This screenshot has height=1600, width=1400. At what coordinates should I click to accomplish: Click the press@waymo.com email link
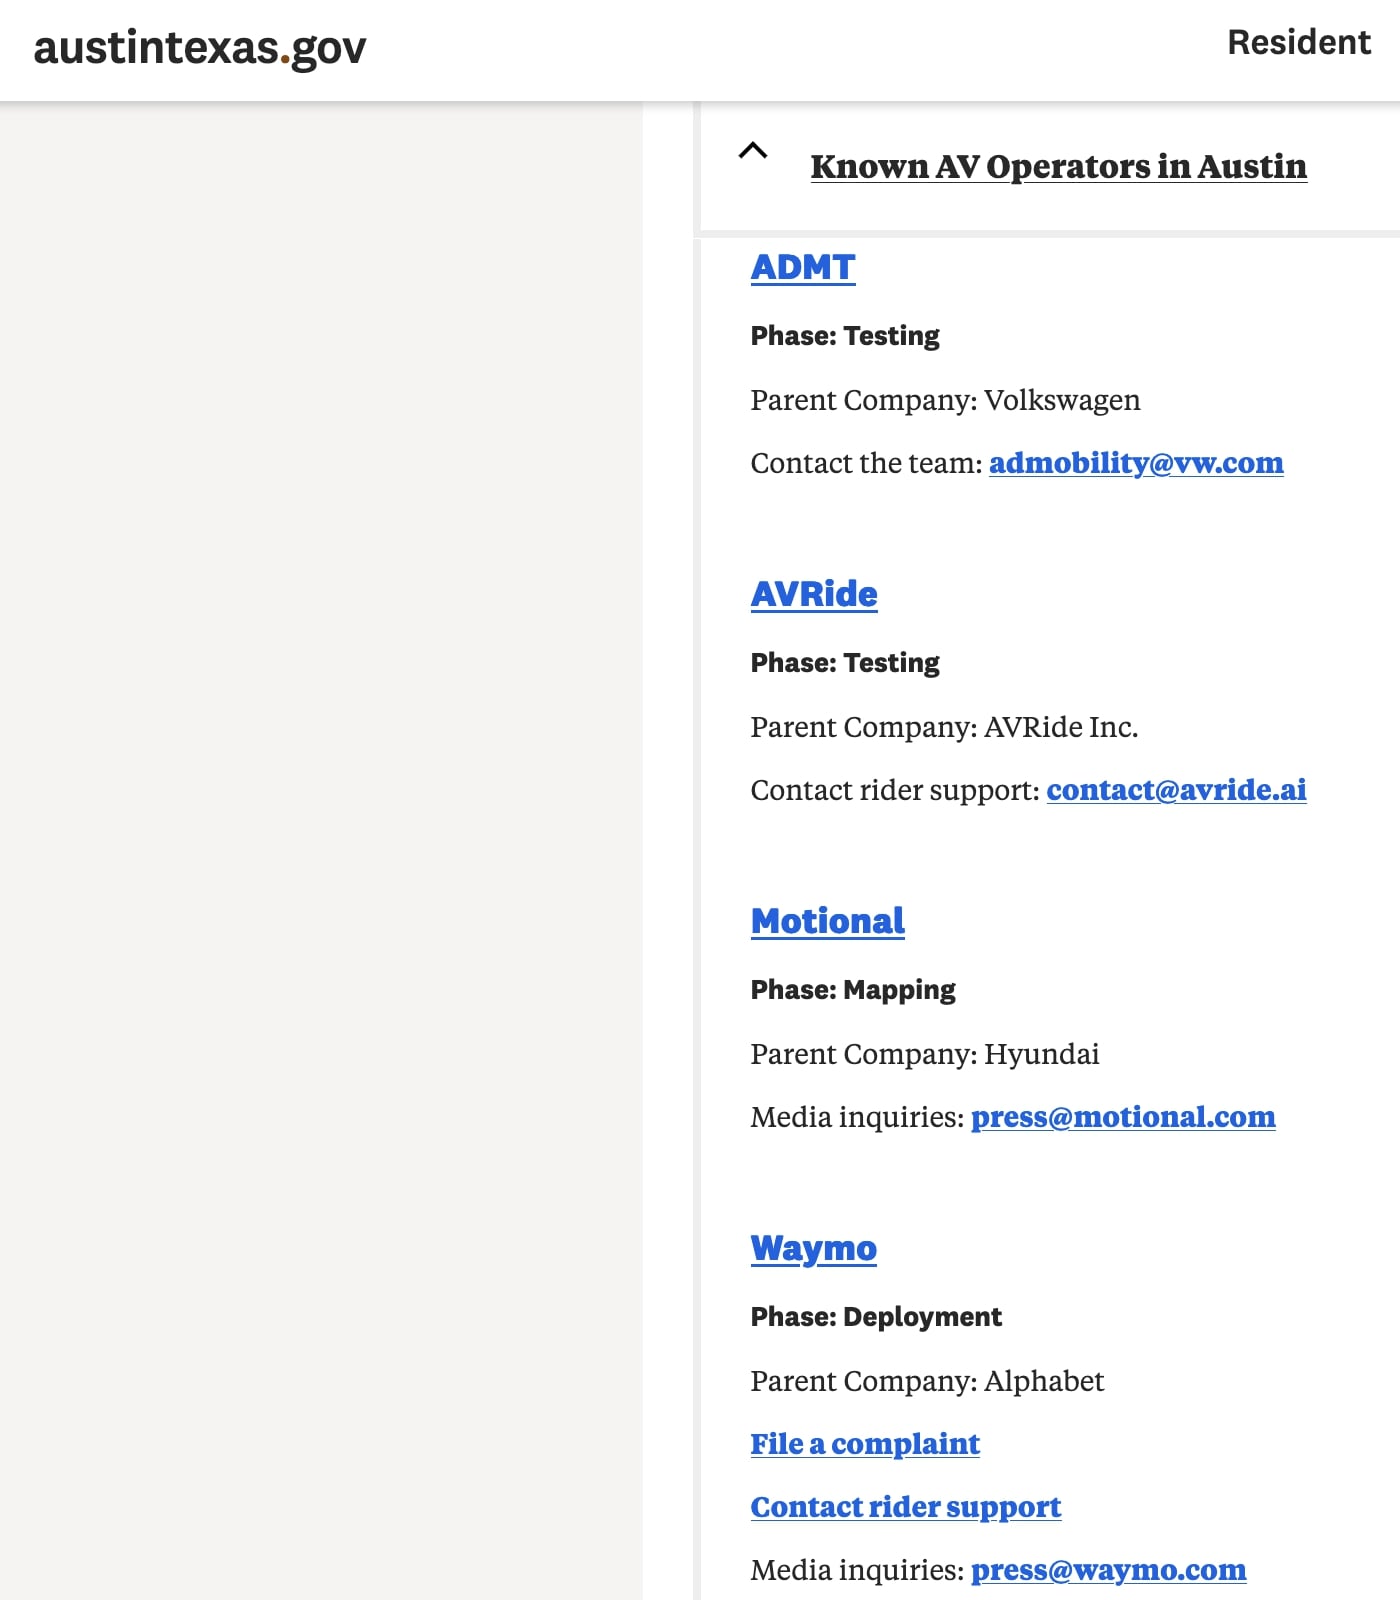1108,1570
